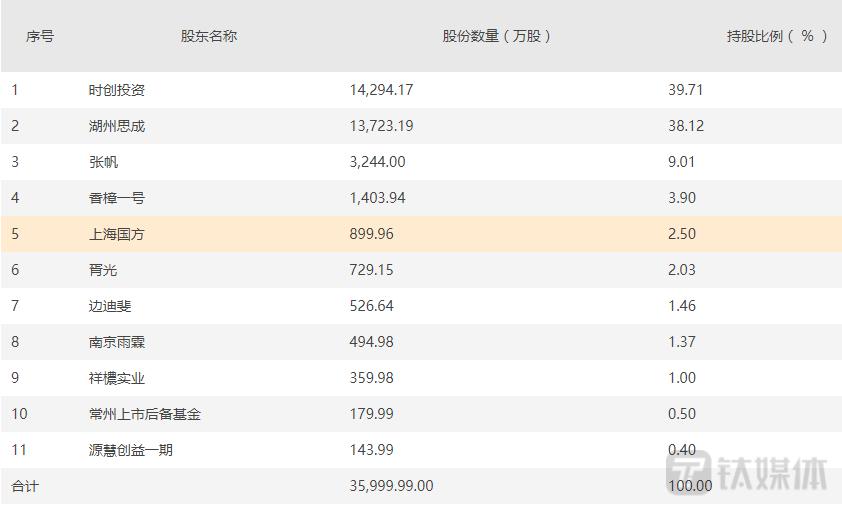Select the 胥光 shareholder cell
Image resolution: width=842 pixels, height=511 pixels.
point(103,270)
